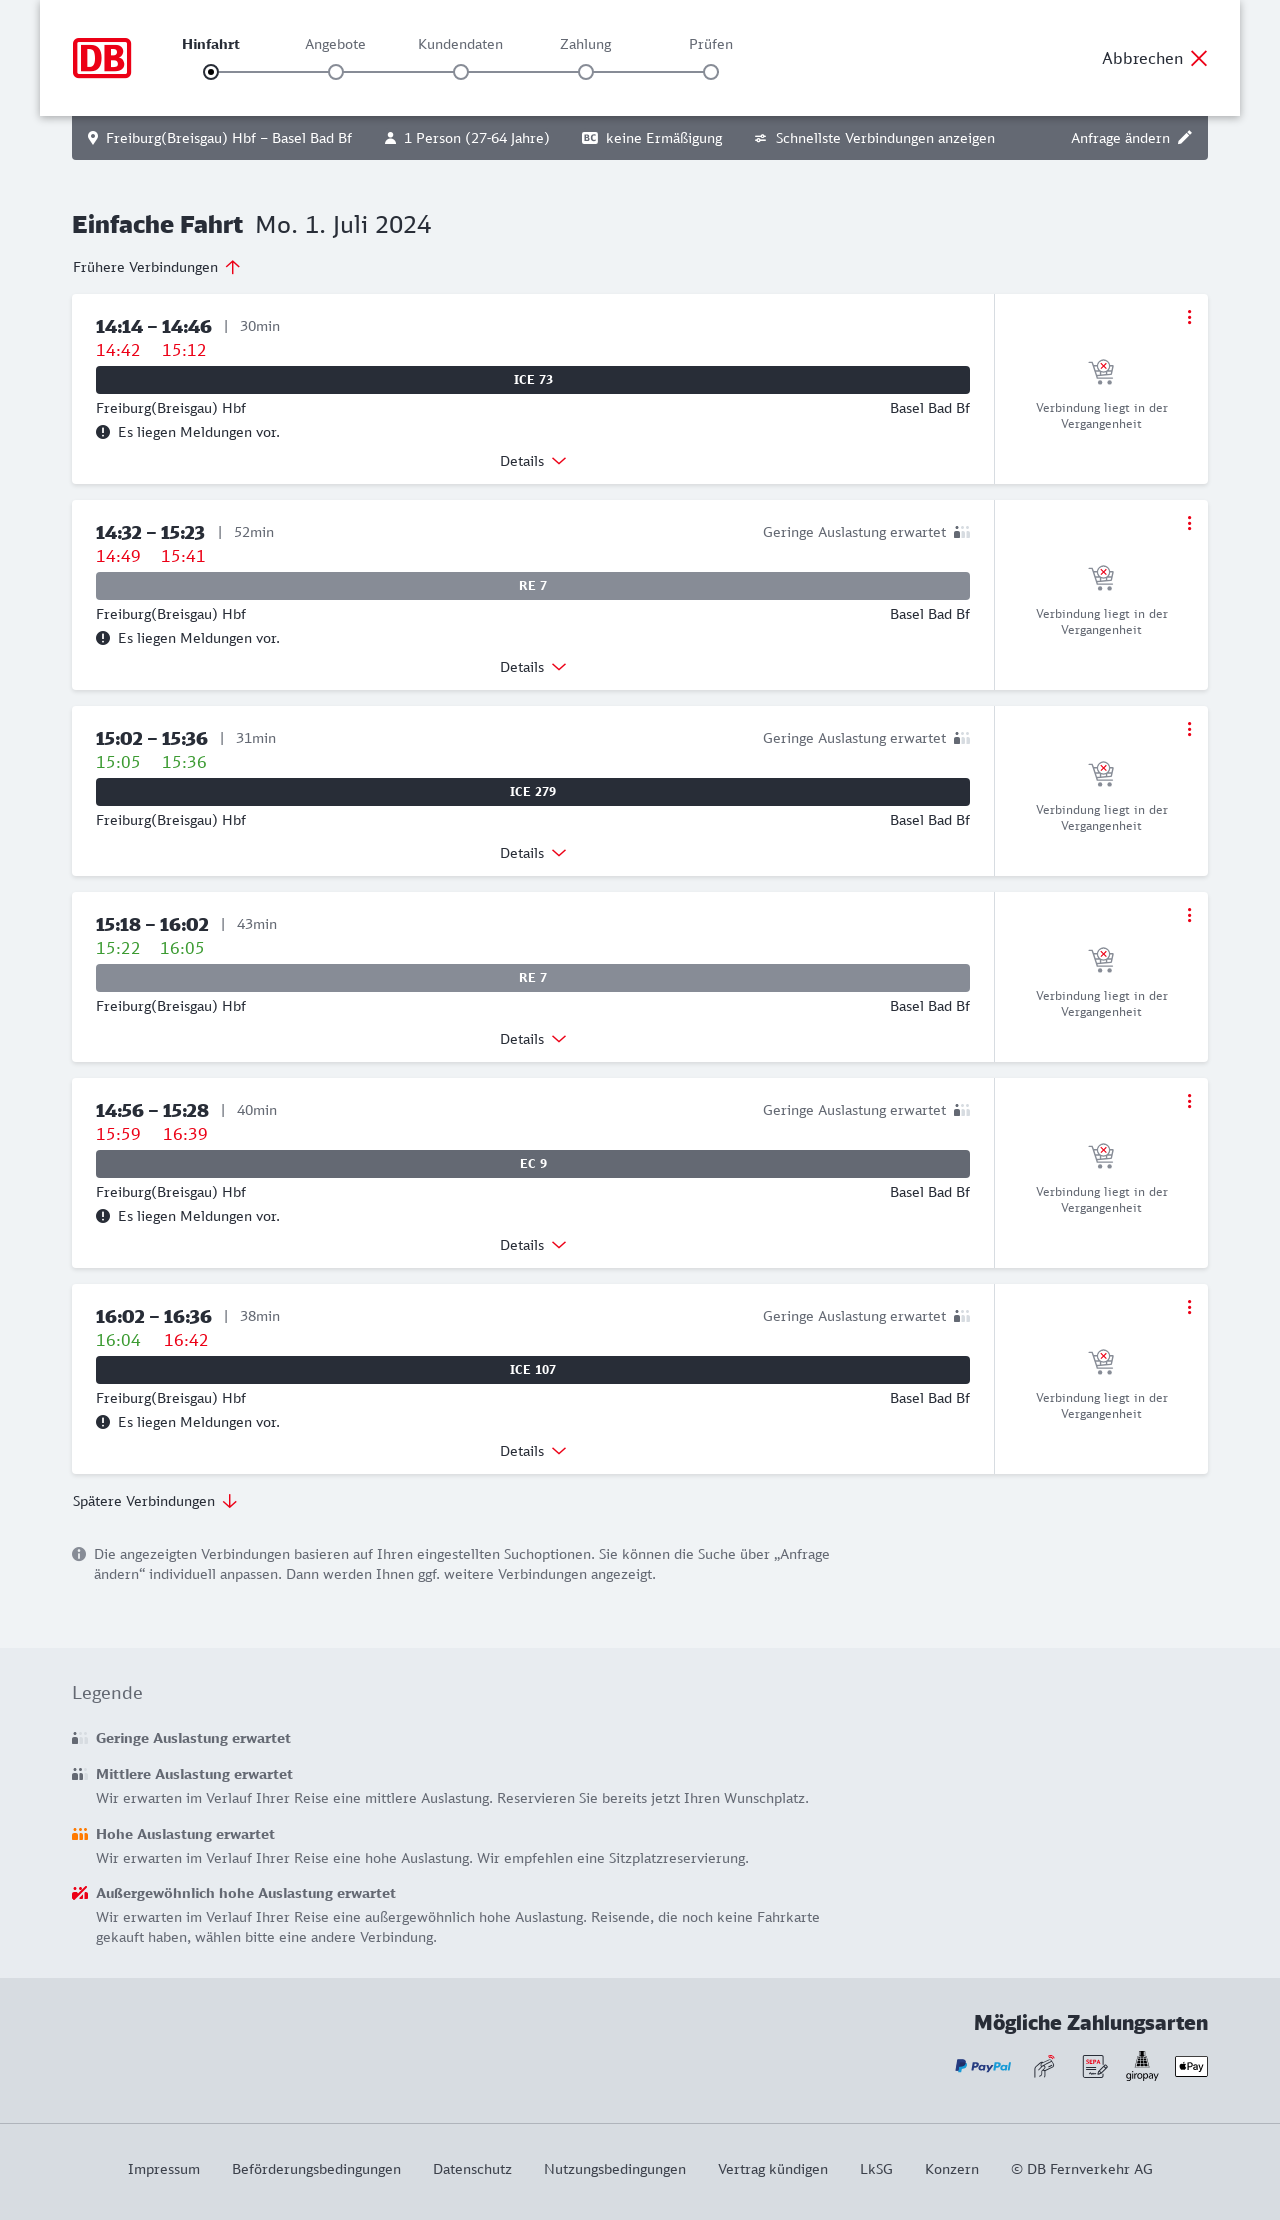This screenshot has width=1280, height=2220.
Task: Select the Angebote step circle
Action: (x=336, y=72)
